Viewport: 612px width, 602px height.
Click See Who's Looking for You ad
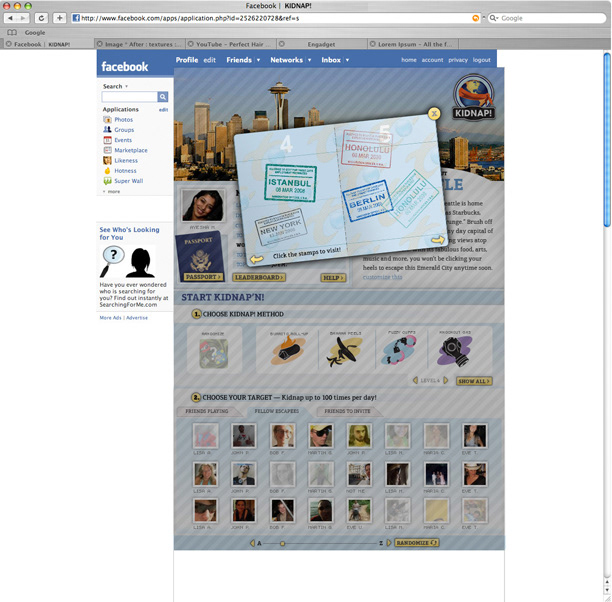tap(129, 233)
